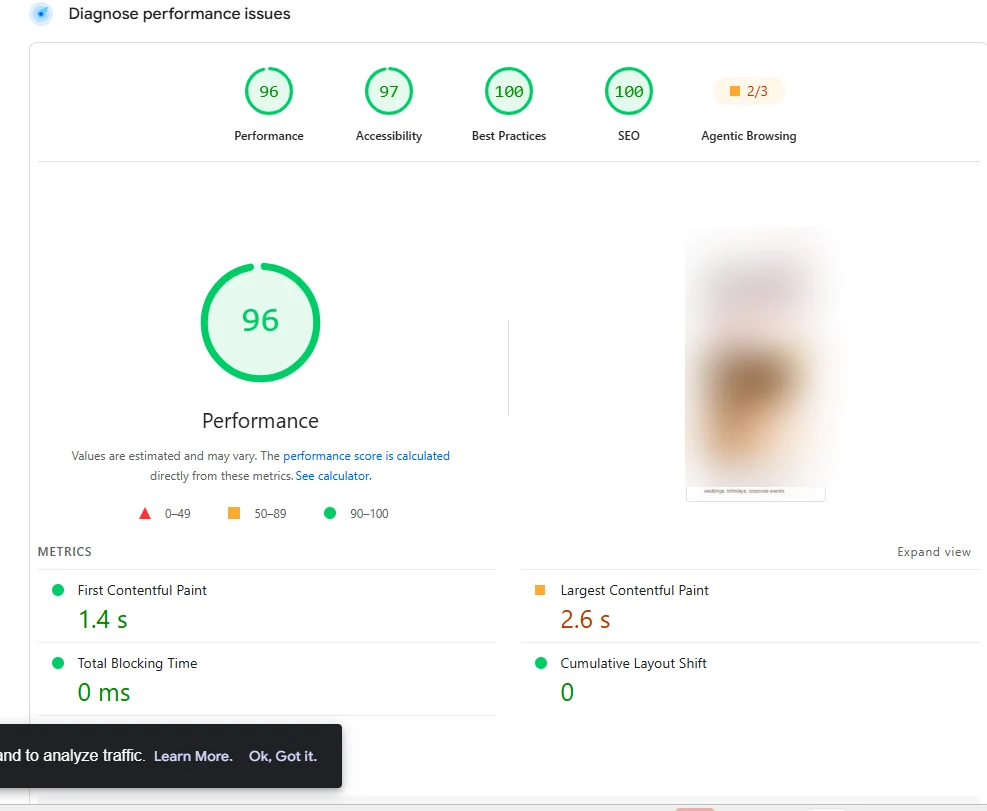This screenshot has height=811, width=987.
Task: Open the Performance 96 score gauge
Action: tap(269, 91)
